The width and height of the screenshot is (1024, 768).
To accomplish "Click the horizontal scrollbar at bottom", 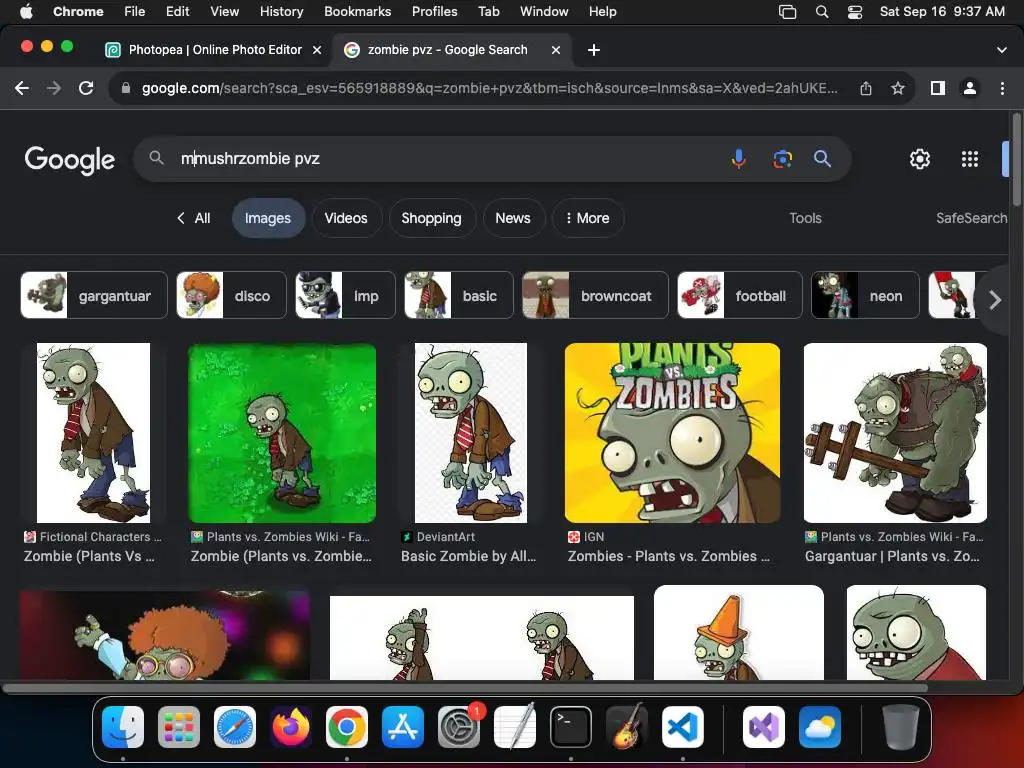I will [465, 688].
